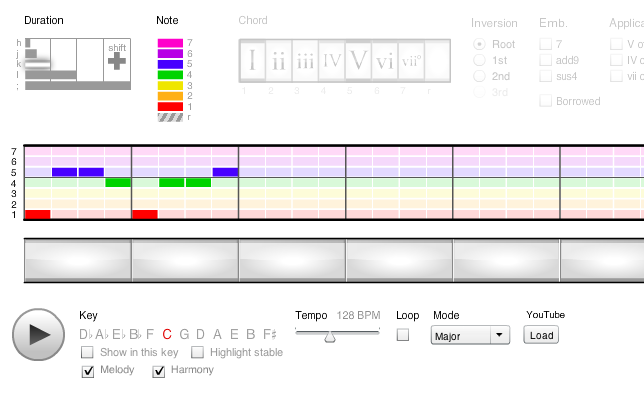
Task: Enable the 7 embellishment checkbox
Action: point(545,44)
